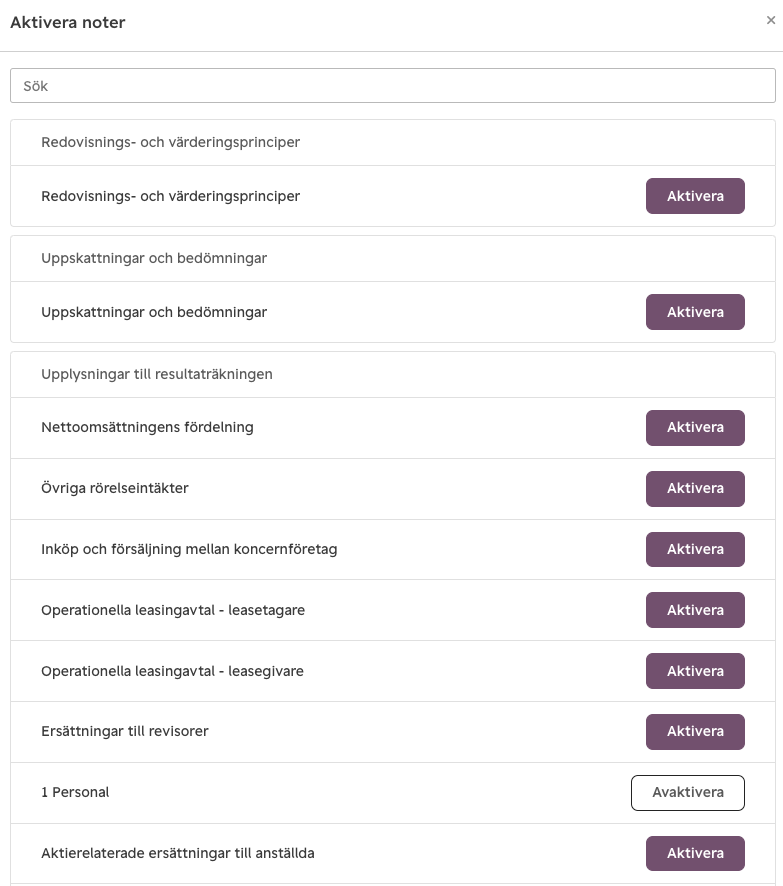The height and width of the screenshot is (886, 783).
Task: Click the Sök search field
Action: pyautogui.click(x=393, y=86)
